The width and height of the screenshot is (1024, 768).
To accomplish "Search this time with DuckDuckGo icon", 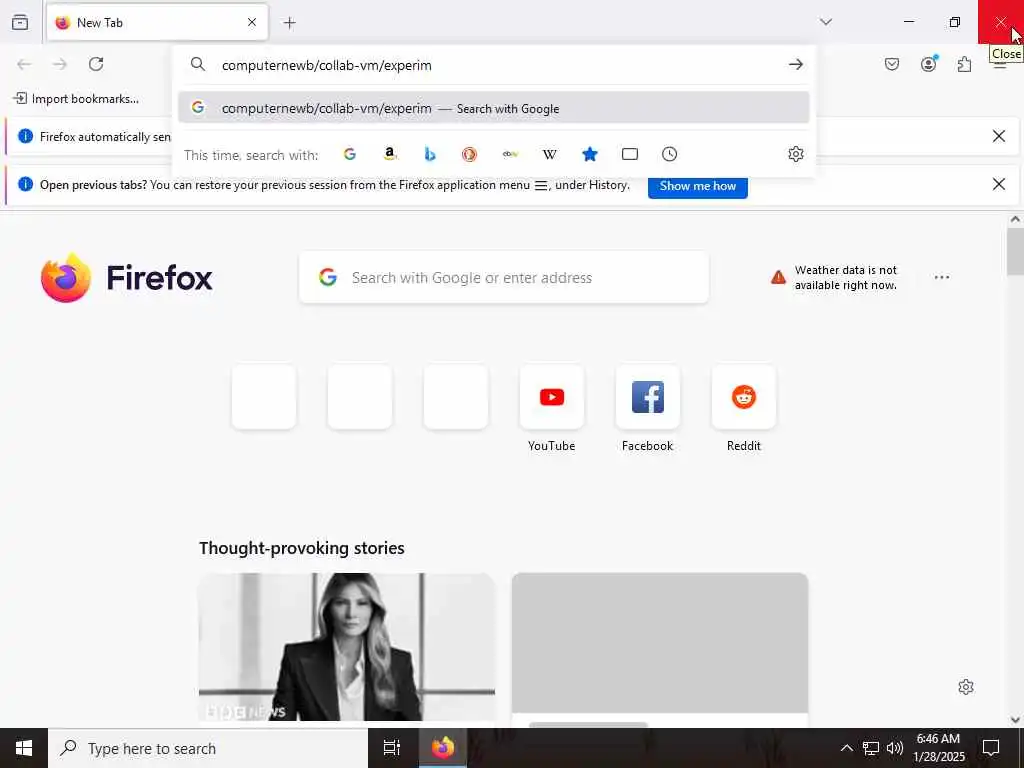I will click(x=470, y=154).
